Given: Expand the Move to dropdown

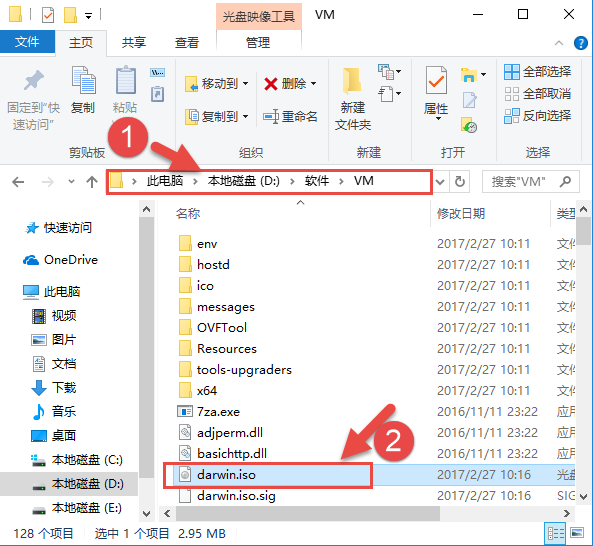Looking at the screenshot, I should 245,84.
